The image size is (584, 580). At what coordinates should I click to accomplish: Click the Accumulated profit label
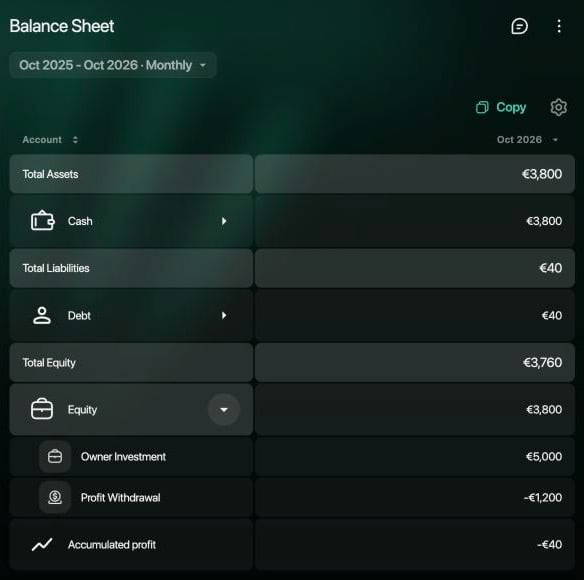112,545
